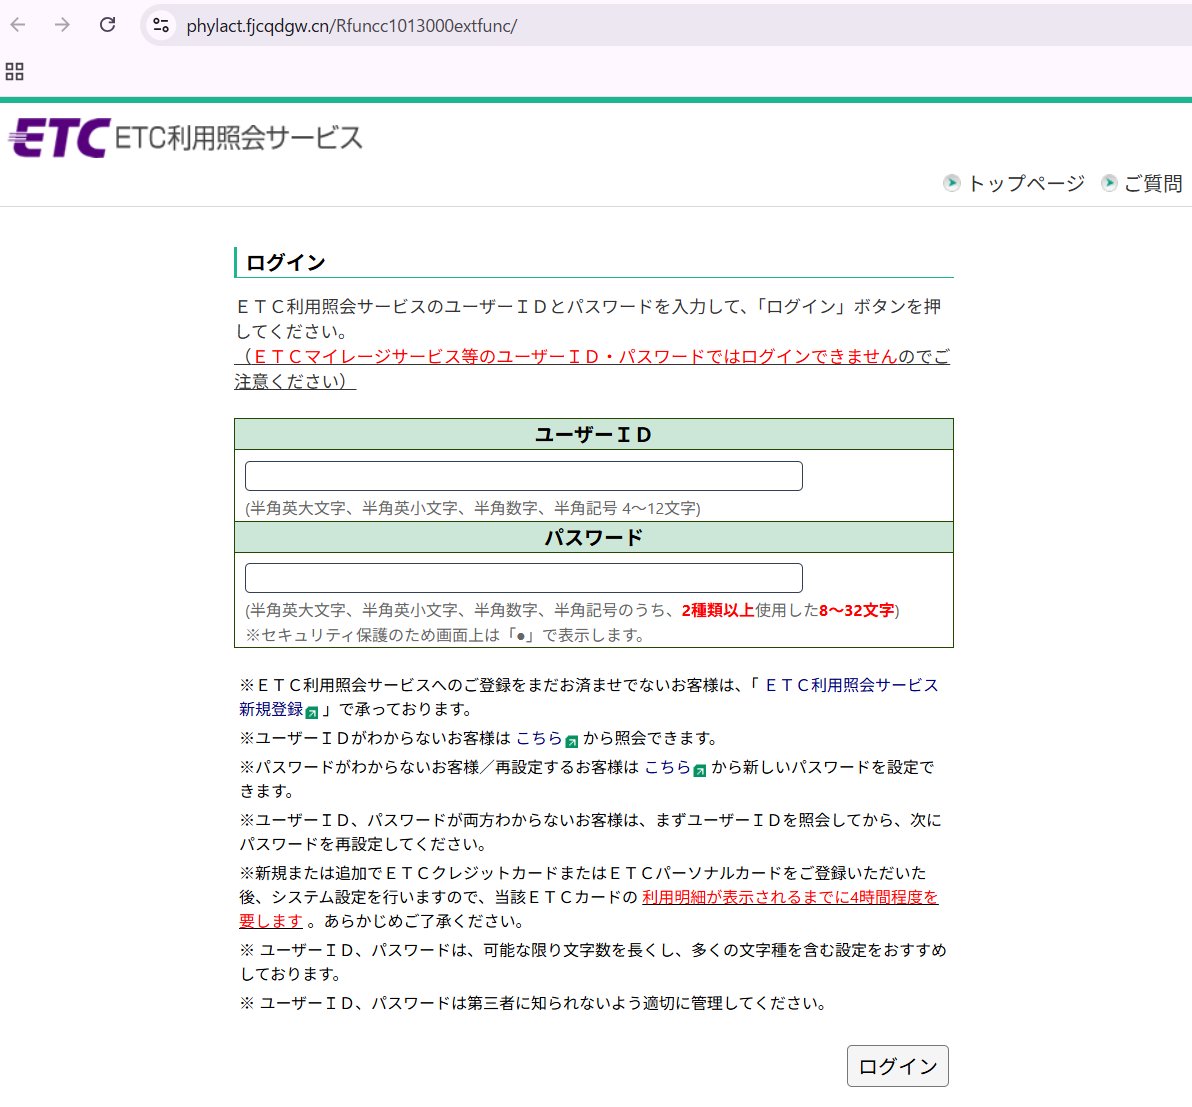Open the apps grid icon in bookmarks bar
Viewport: 1192px width, 1107px height.
[14, 71]
